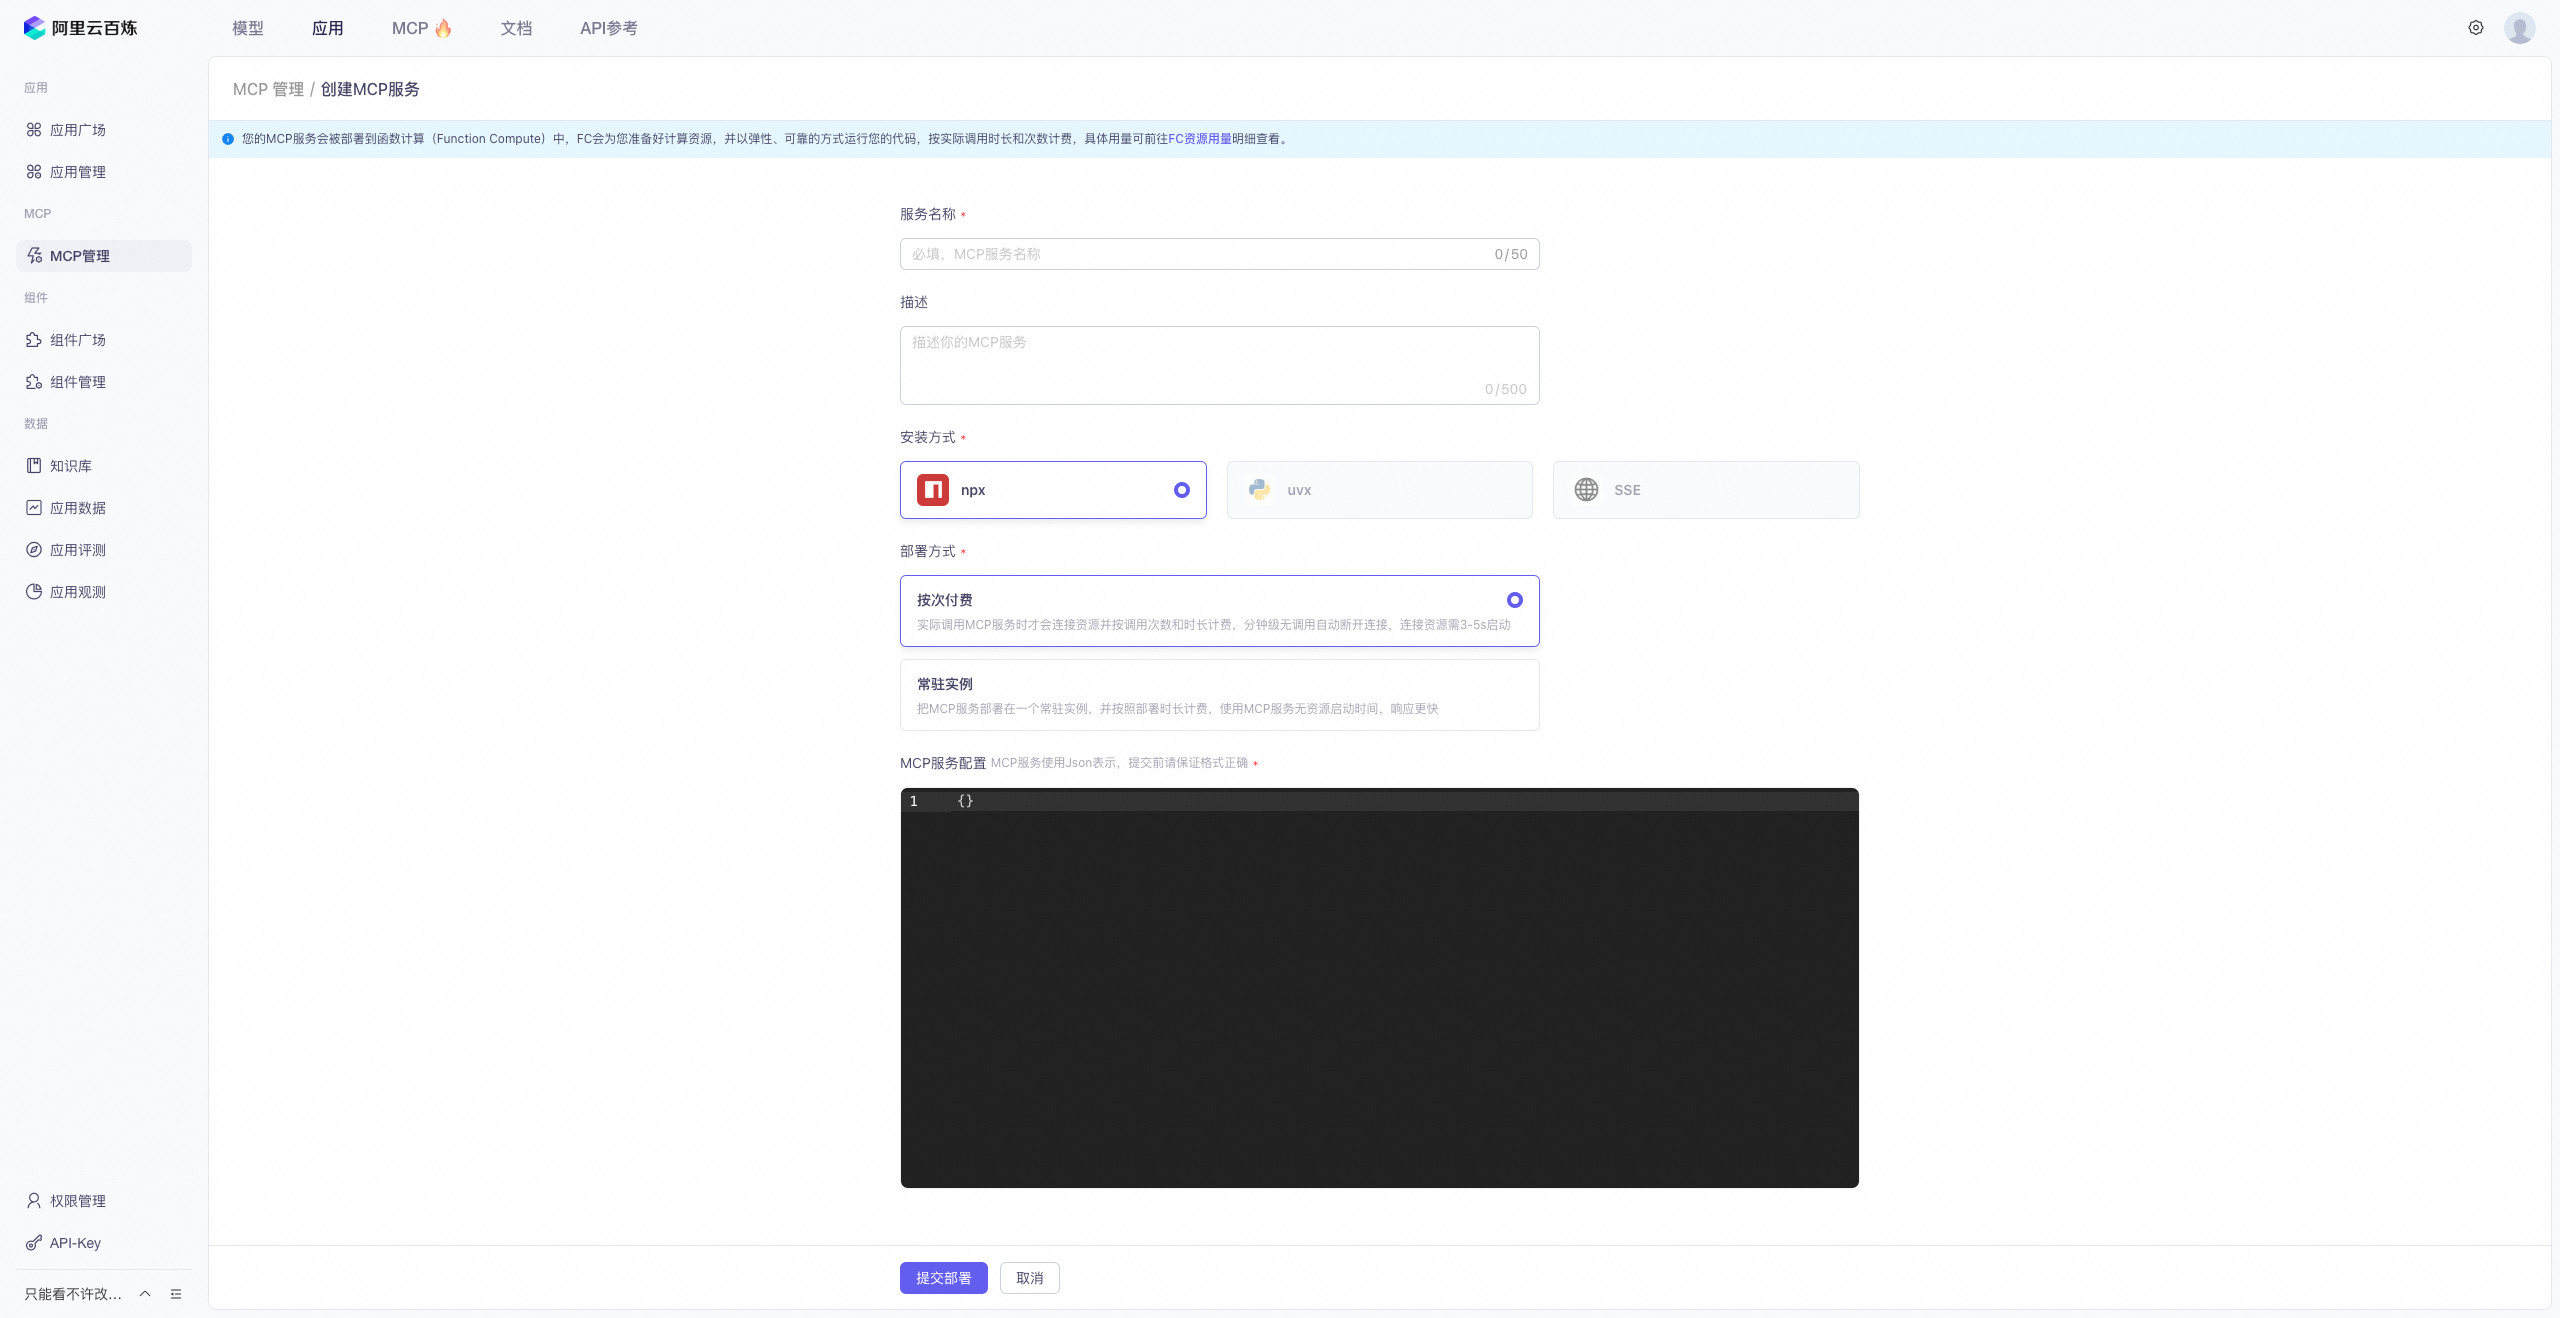The width and height of the screenshot is (2560, 1318).
Task: Click the 取消 button
Action: tap(1029, 1278)
